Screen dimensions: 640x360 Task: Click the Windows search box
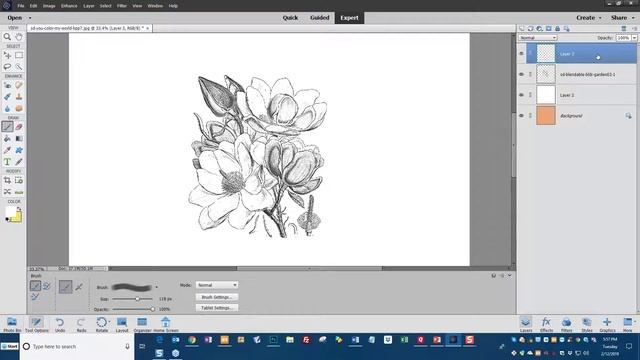pyautogui.click(x=77, y=347)
